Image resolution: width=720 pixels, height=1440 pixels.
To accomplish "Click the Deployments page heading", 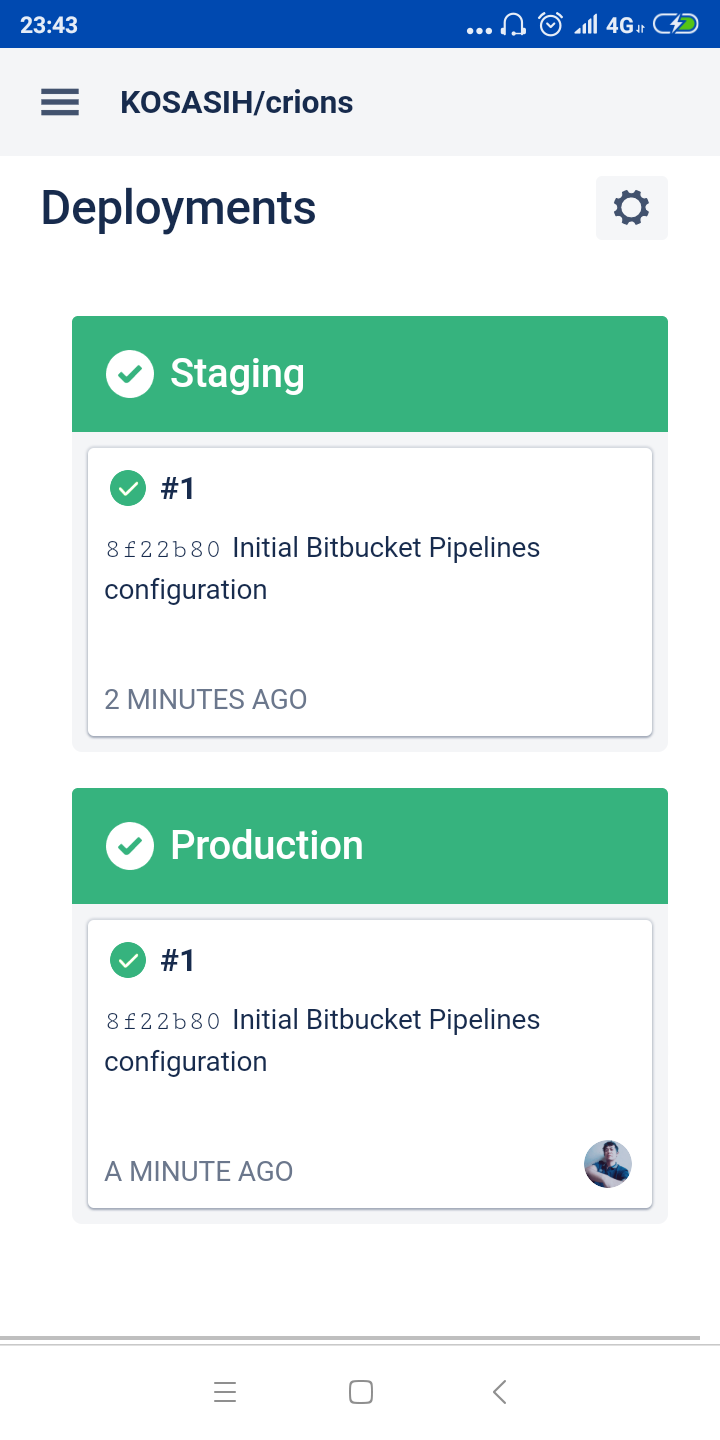I will [178, 208].
